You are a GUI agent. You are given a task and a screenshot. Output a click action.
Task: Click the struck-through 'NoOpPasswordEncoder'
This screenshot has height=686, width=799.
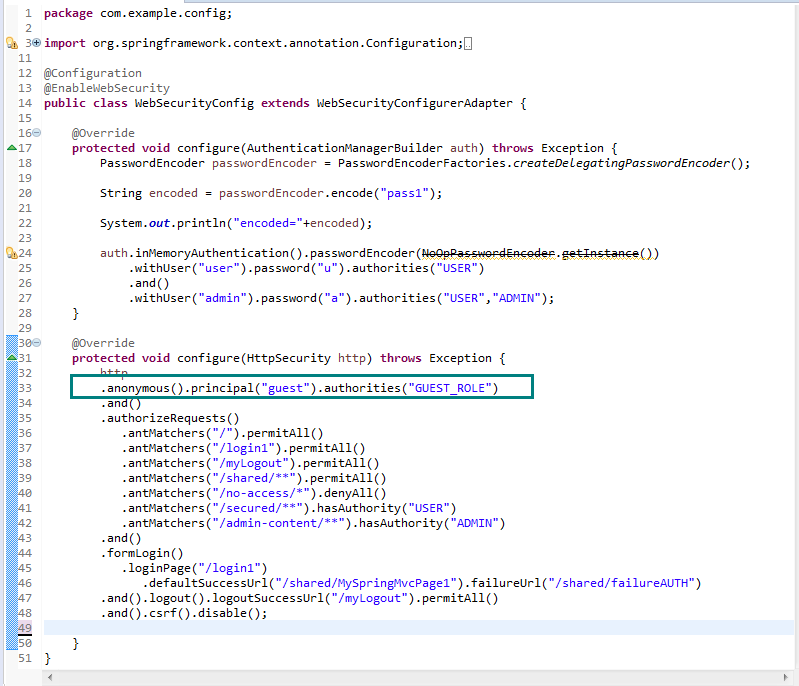pyautogui.click(x=488, y=253)
